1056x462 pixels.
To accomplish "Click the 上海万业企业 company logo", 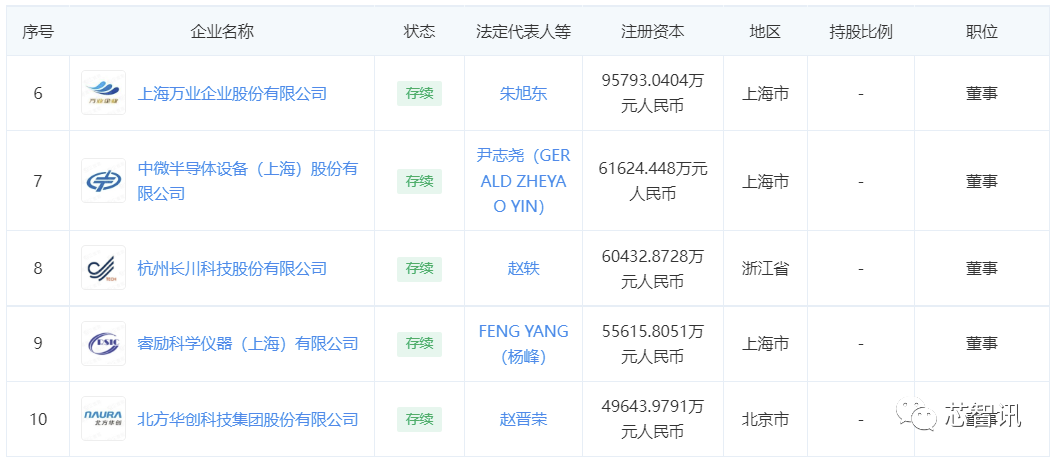I will click(103, 93).
